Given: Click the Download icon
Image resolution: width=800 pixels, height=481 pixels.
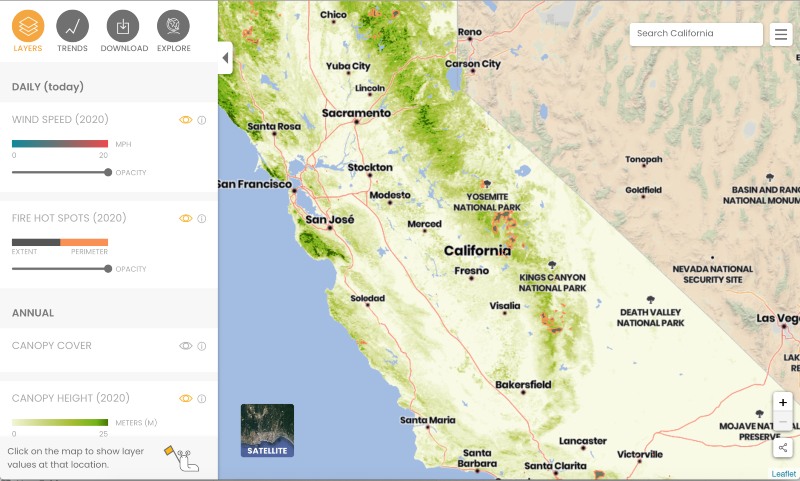Looking at the screenshot, I should tap(123, 25).
